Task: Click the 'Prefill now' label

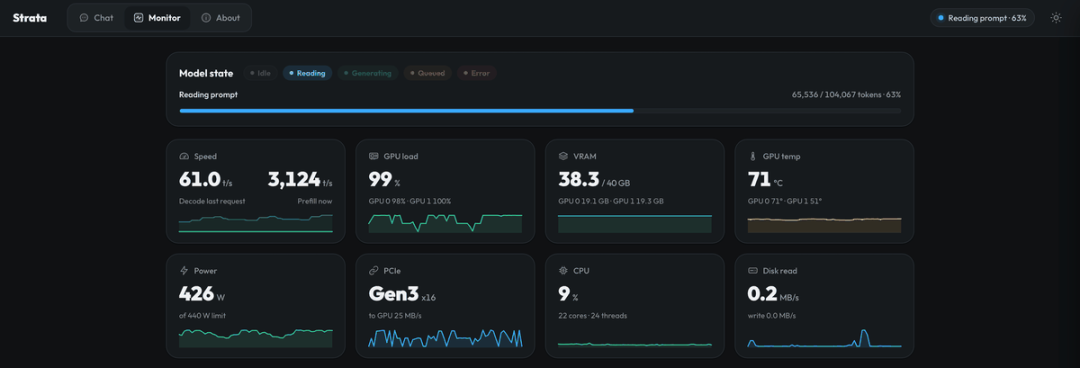Action: (315, 201)
